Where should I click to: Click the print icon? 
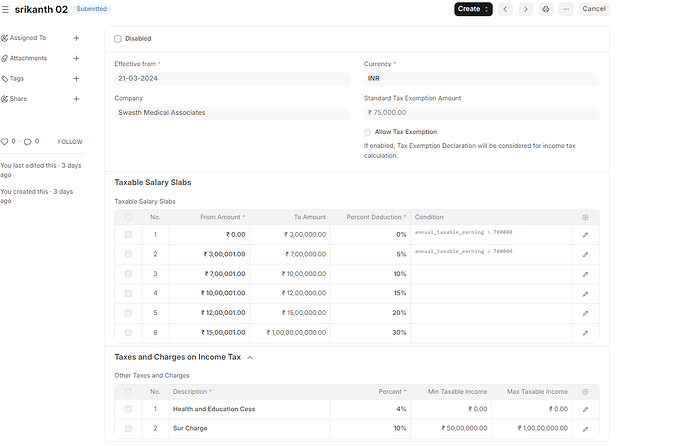pyautogui.click(x=546, y=9)
